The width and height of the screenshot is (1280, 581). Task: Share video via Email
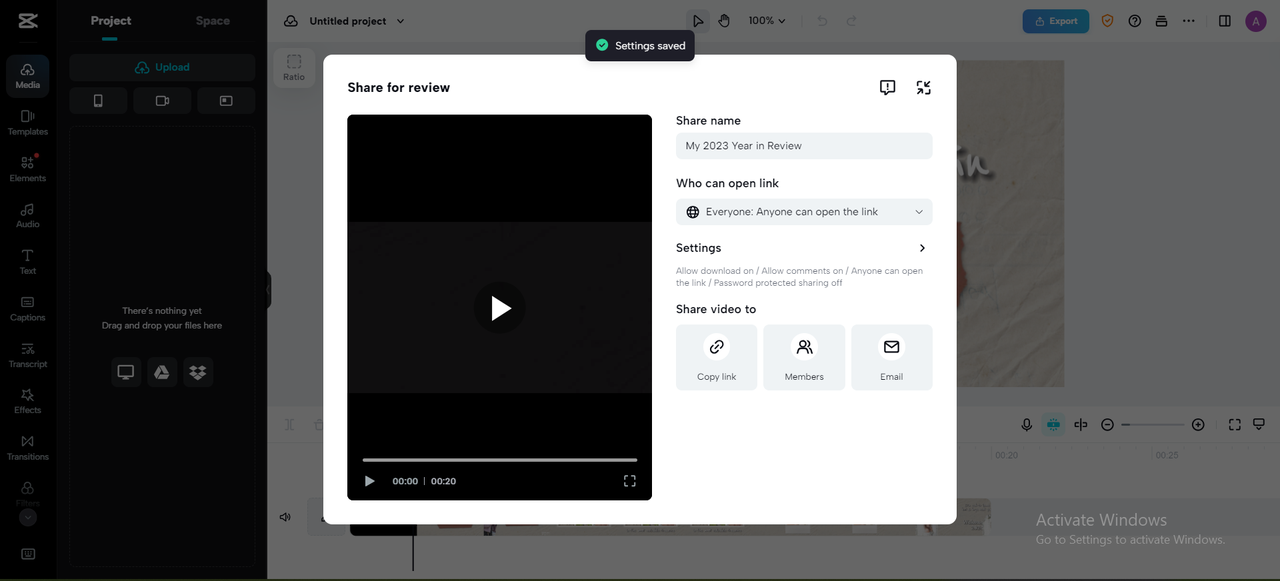892,357
